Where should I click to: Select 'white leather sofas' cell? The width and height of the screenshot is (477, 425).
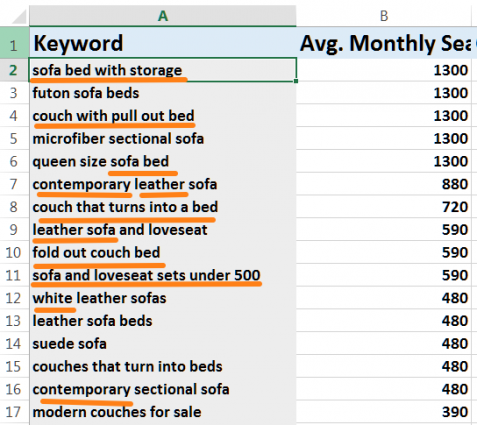[163, 298]
